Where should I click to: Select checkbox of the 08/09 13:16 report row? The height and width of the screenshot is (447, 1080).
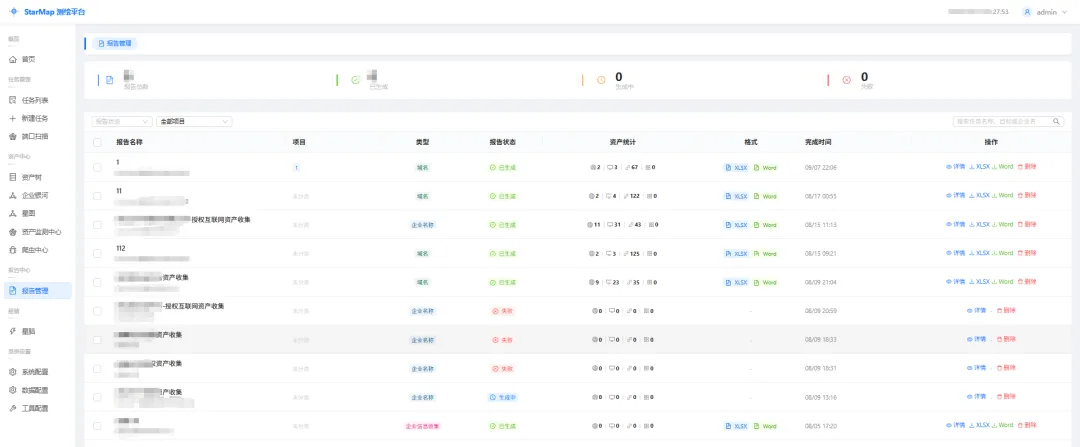click(x=97, y=397)
